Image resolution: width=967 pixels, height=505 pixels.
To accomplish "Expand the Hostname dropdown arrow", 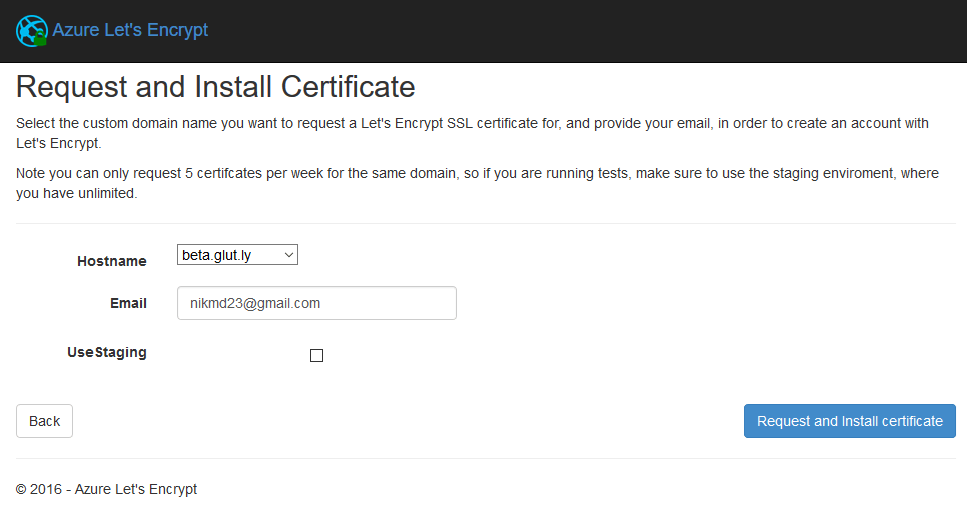I will [289, 256].
